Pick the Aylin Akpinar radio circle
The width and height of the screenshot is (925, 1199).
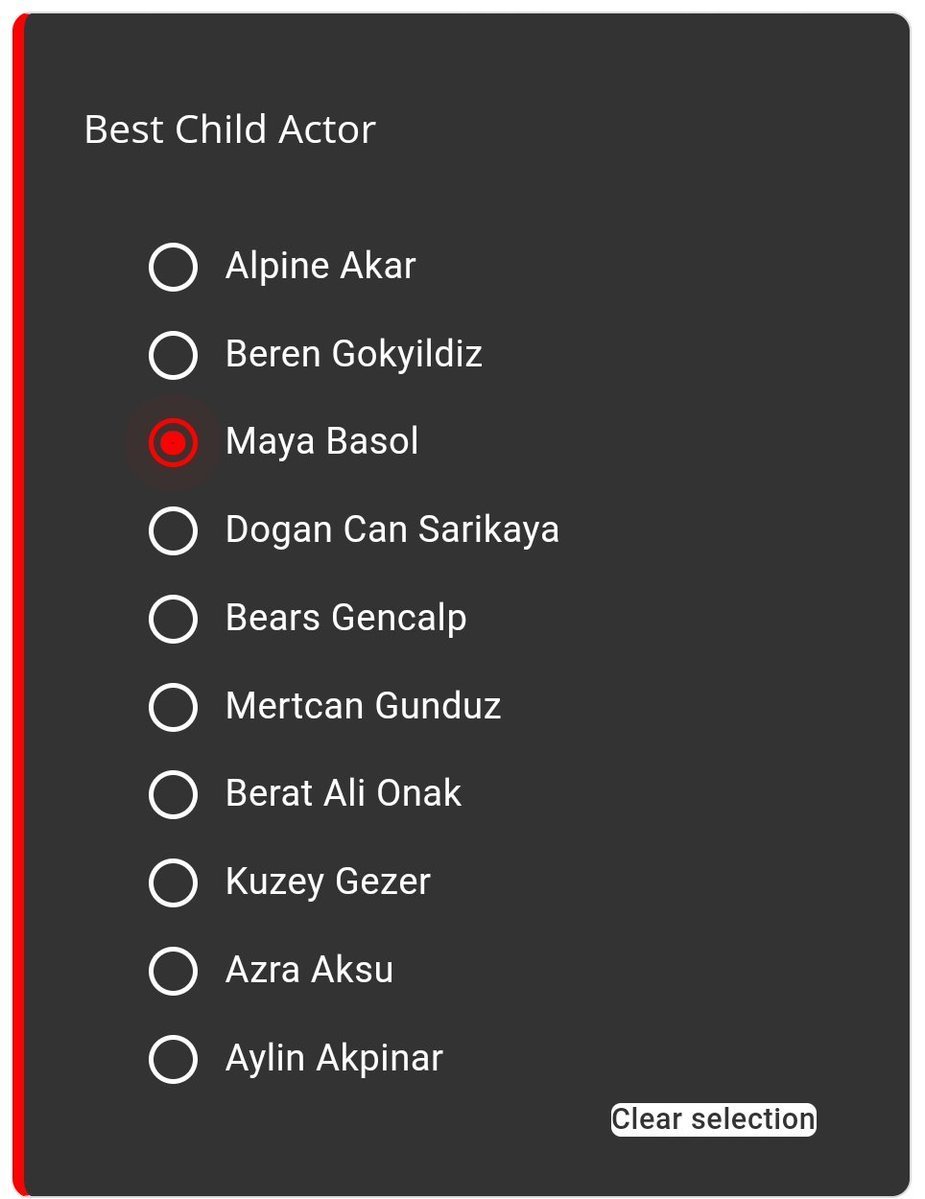pyautogui.click(x=173, y=1059)
